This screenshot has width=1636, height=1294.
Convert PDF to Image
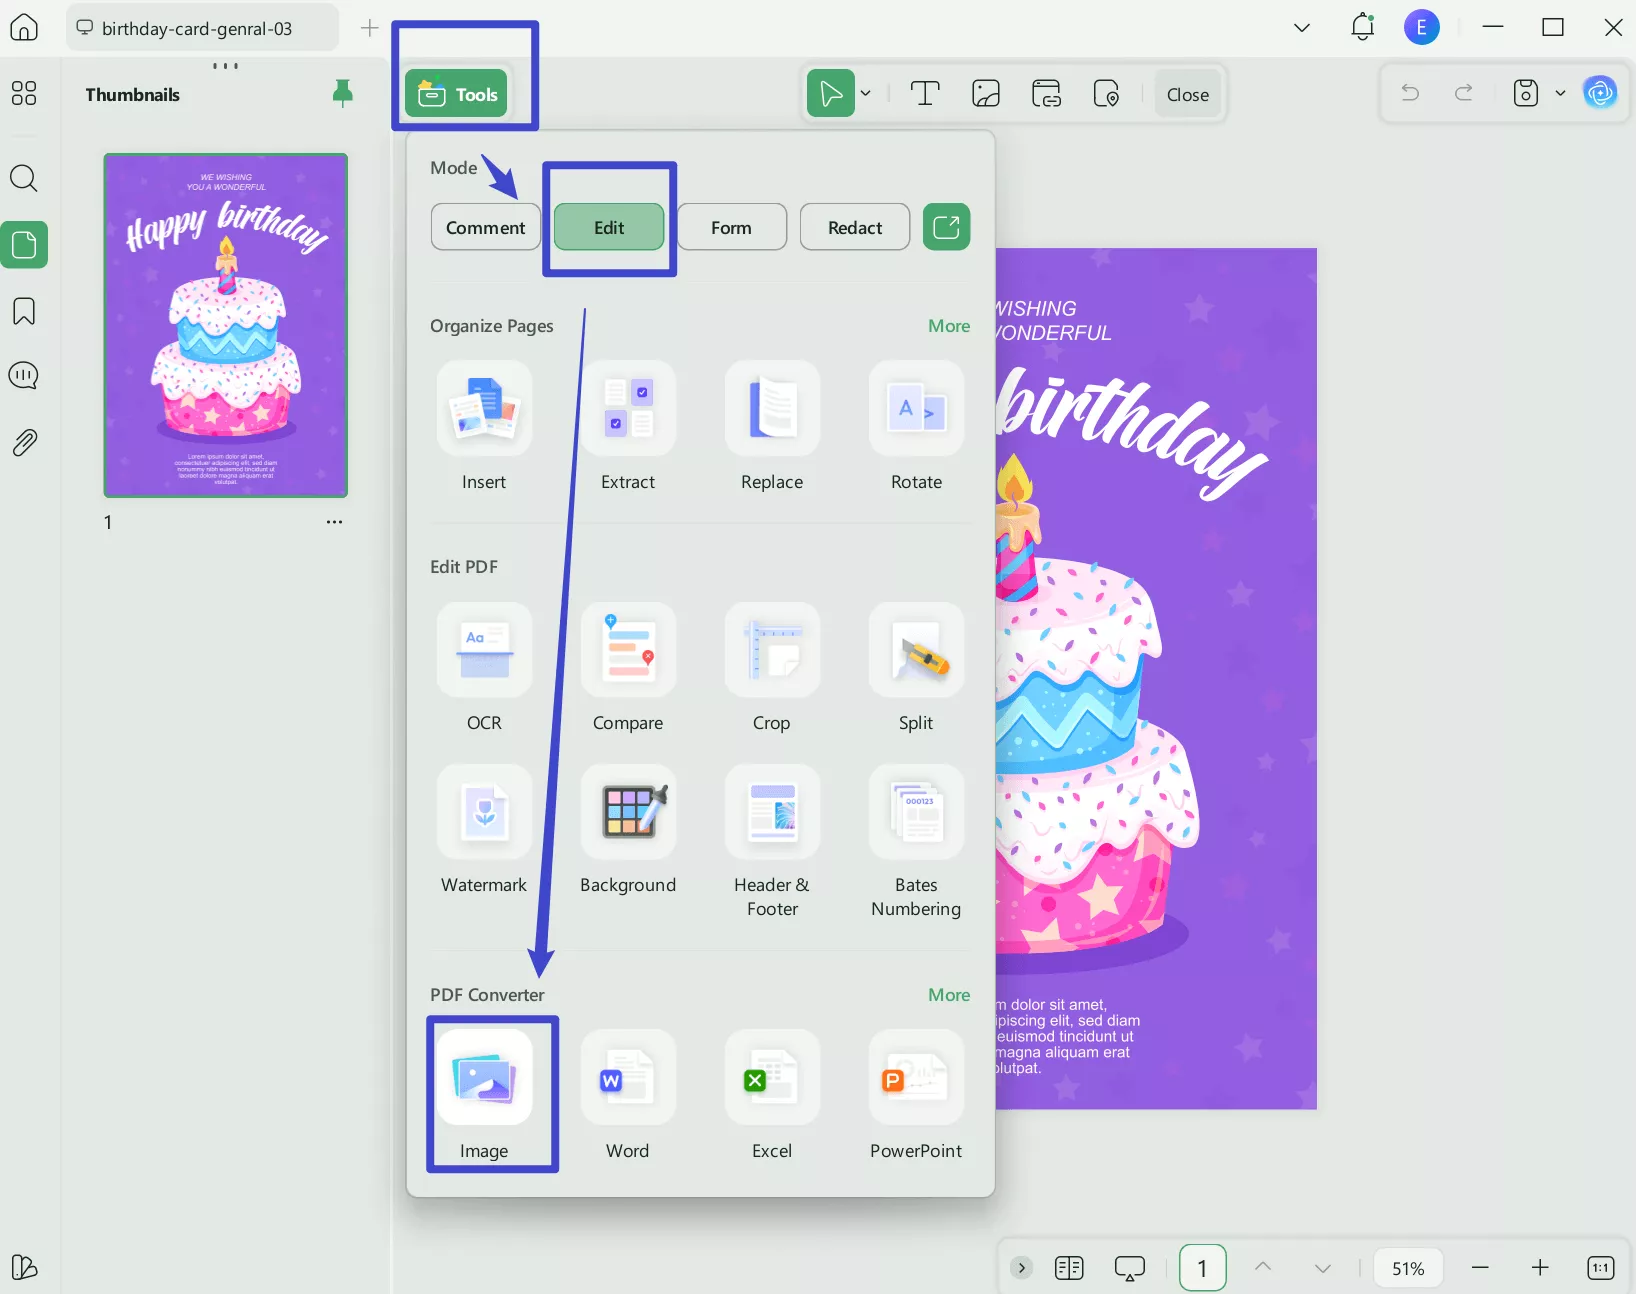point(484,1096)
